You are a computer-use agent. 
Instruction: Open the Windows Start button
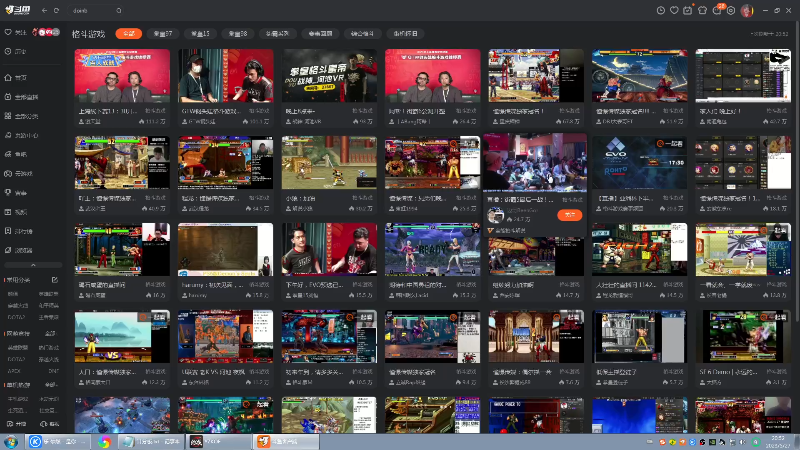tap(11, 441)
